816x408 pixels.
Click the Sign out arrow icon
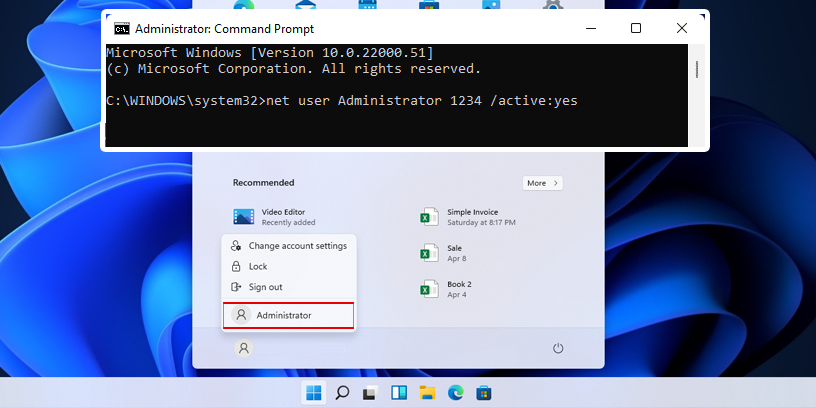[x=236, y=287]
